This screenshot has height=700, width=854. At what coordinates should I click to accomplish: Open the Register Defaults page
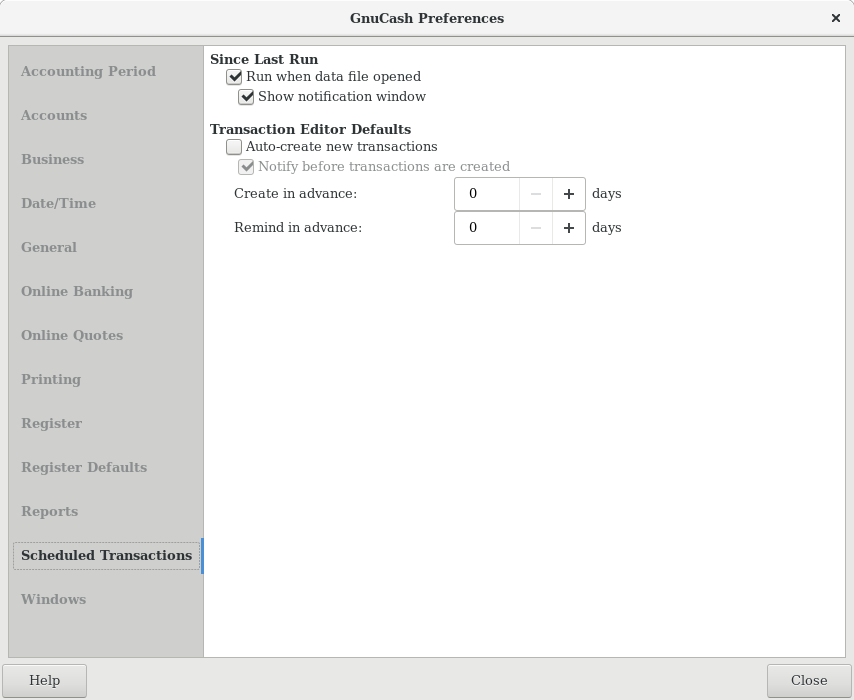tap(84, 467)
